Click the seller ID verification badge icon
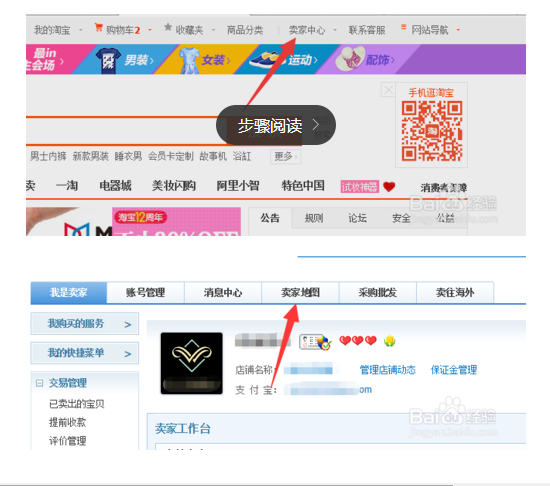Viewport: 550px width, 486px height. (315, 342)
